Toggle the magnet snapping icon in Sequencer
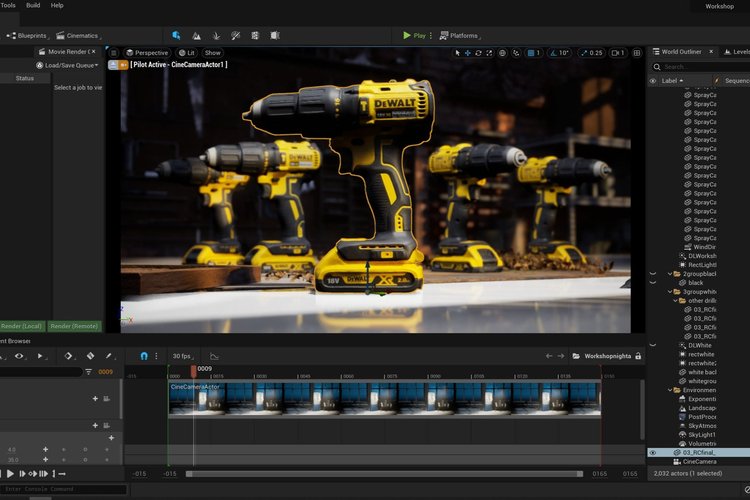 (144, 355)
